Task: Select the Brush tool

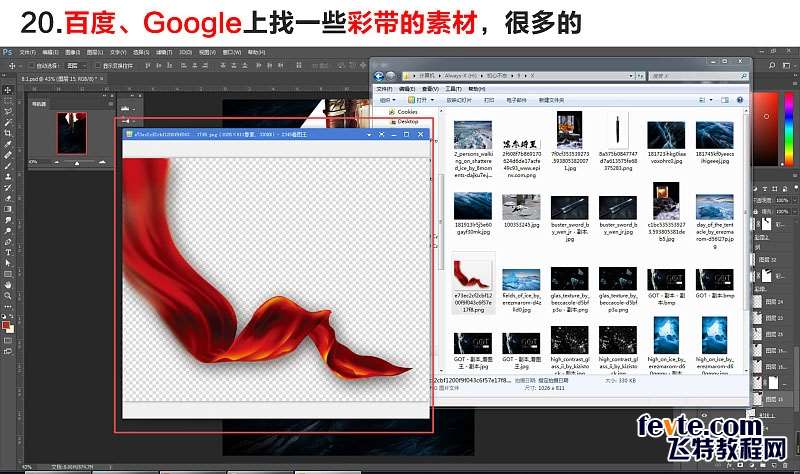Action: [8, 165]
